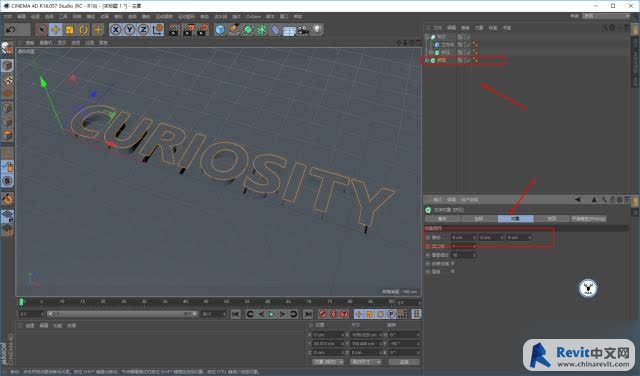The image size is (640, 376).
Task: Add a Light object from the toolbar
Action: coord(317,30)
